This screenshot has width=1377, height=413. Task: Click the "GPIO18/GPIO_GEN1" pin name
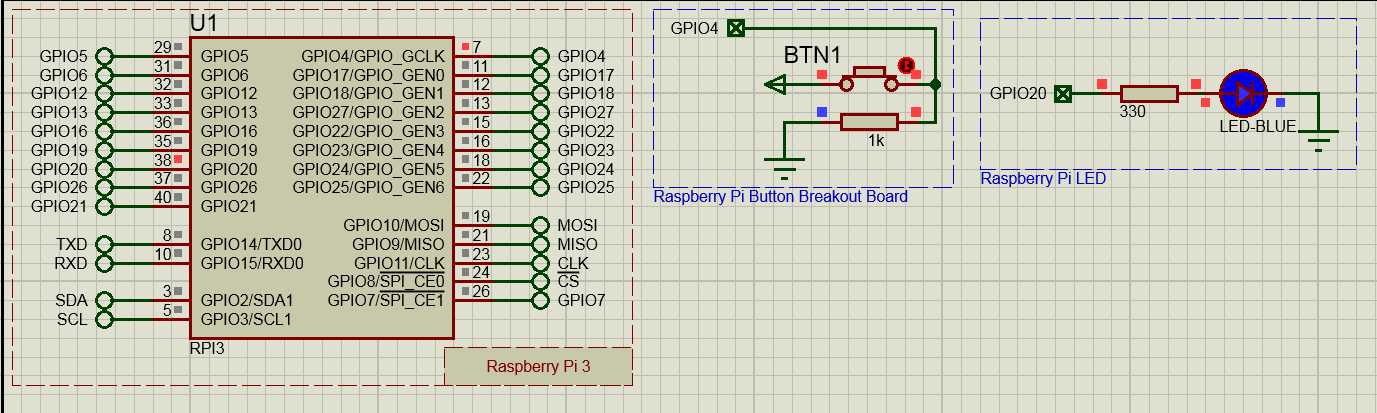point(368,94)
